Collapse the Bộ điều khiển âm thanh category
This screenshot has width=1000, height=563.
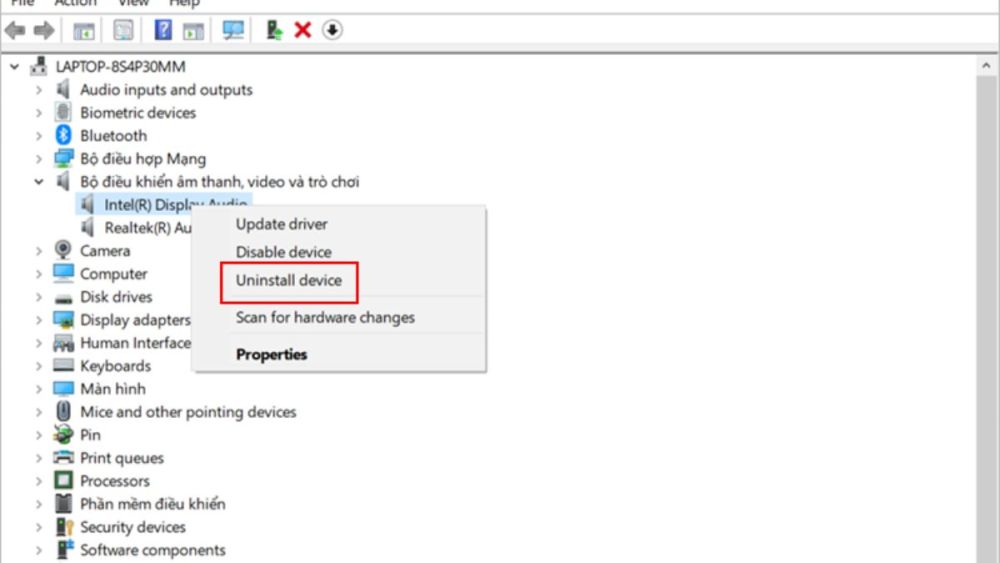39,182
